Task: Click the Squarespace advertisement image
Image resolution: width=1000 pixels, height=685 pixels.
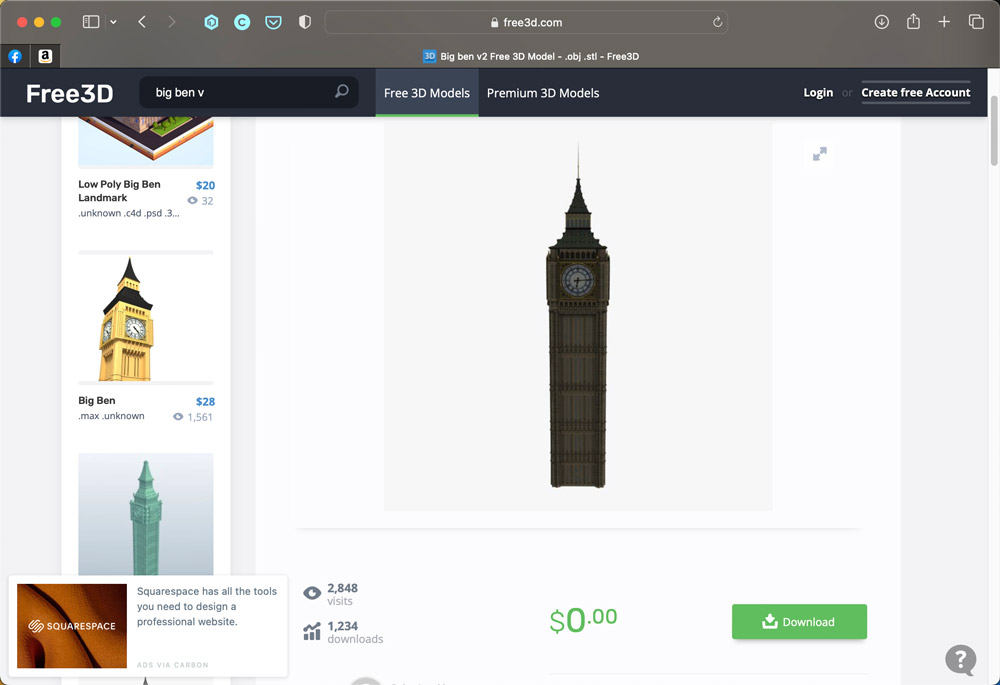Action: point(72,626)
